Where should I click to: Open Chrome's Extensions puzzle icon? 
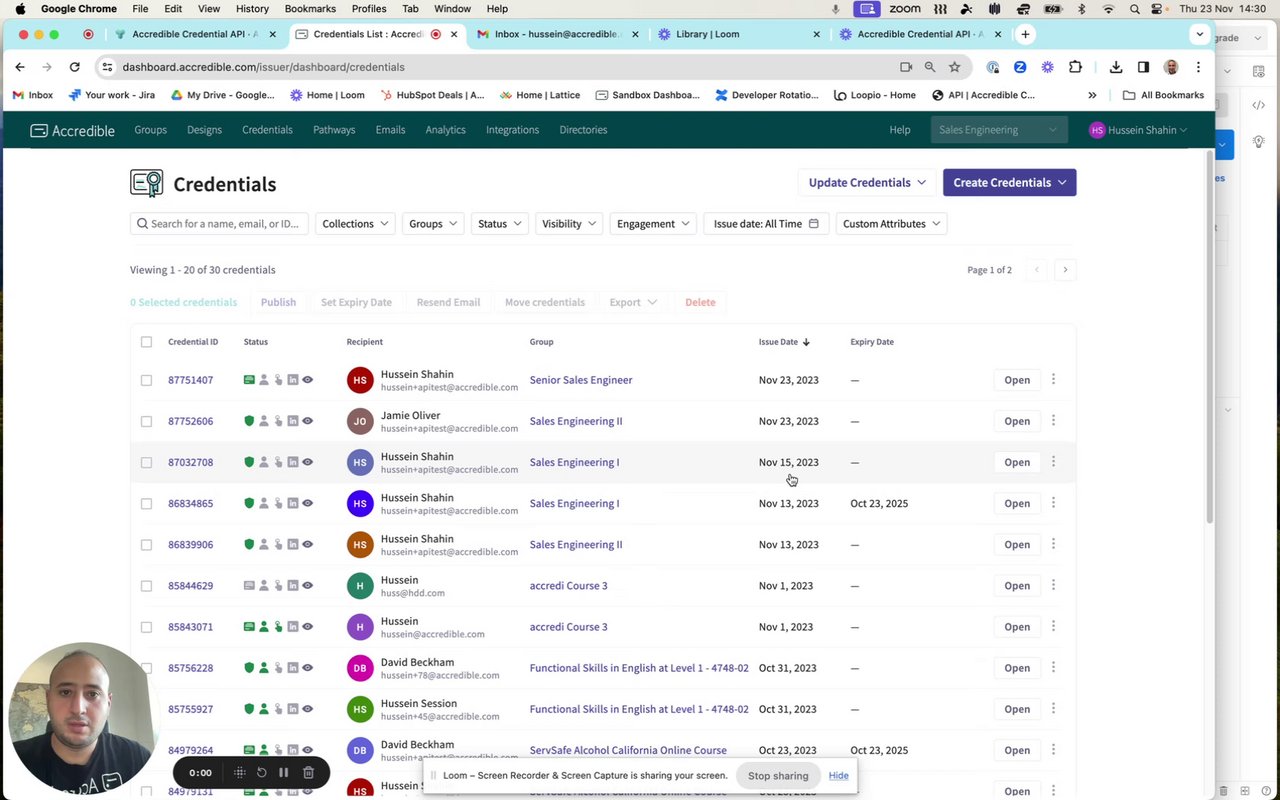[x=1075, y=67]
